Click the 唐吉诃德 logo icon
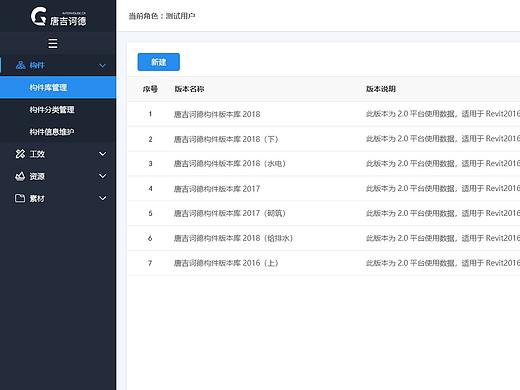Image resolution: width=520 pixels, height=390 pixels. tap(38, 16)
